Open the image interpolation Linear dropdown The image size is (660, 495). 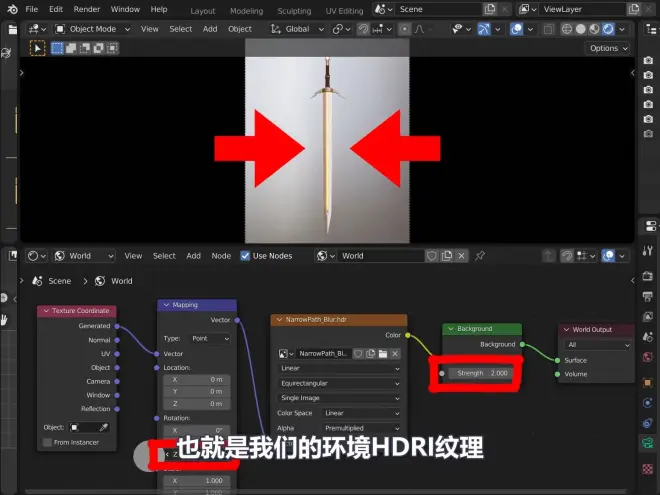[x=339, y=368]
